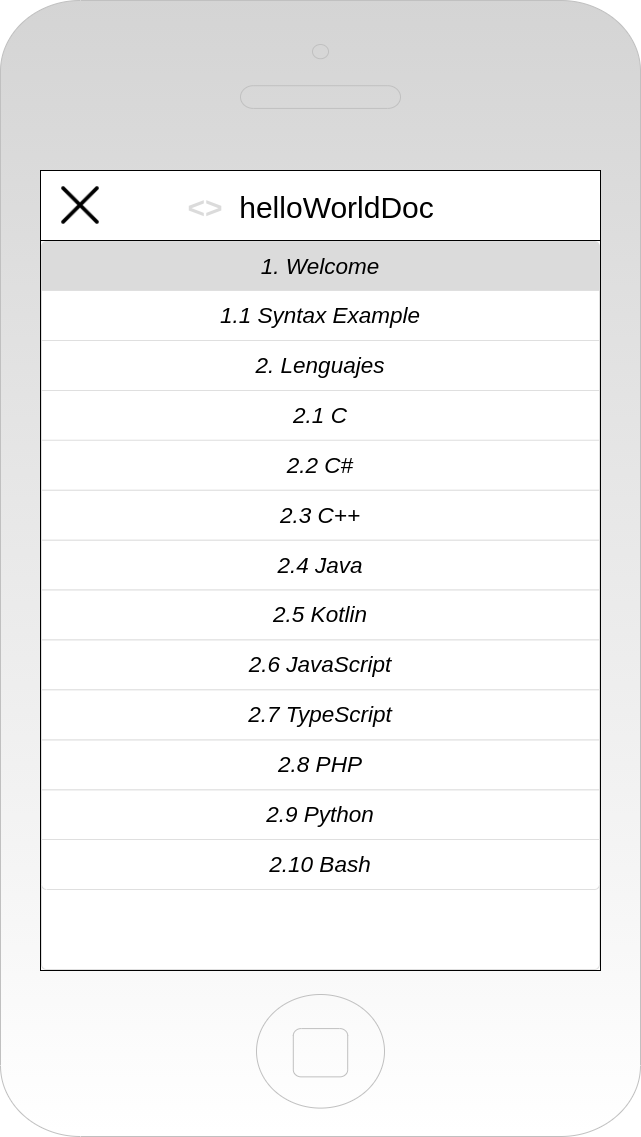Image resolution: width=641 pixels, height=1137 pixels.
Task: Go to 2.6 JavaScript section
Action: (x=320, y=666)
